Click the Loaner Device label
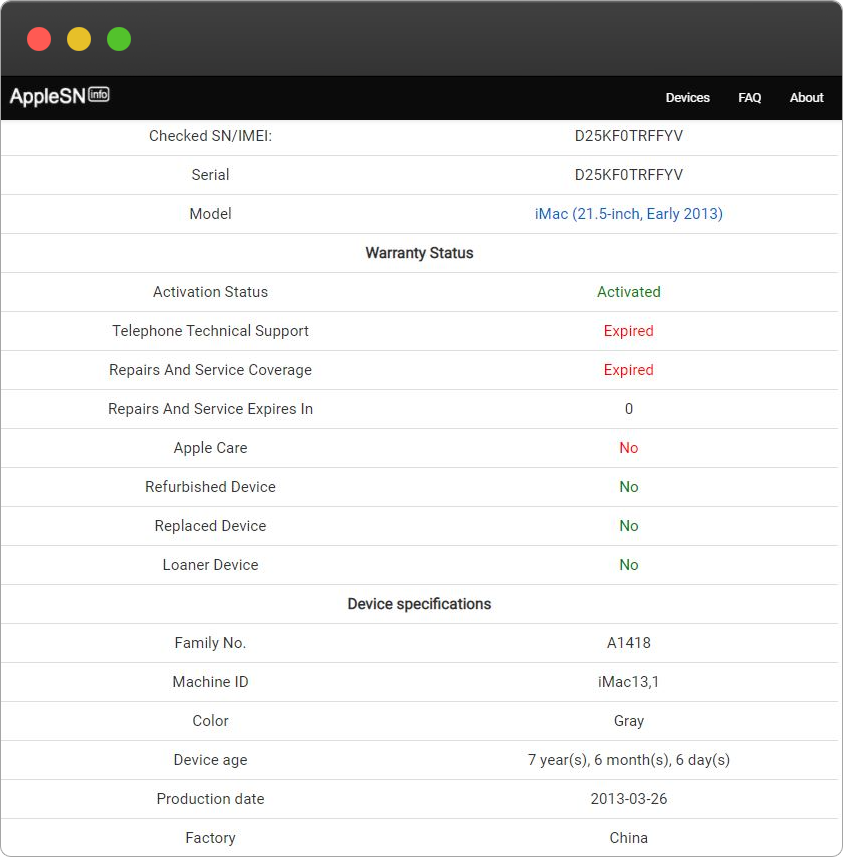843x857 pixels. tap(210, 565)
